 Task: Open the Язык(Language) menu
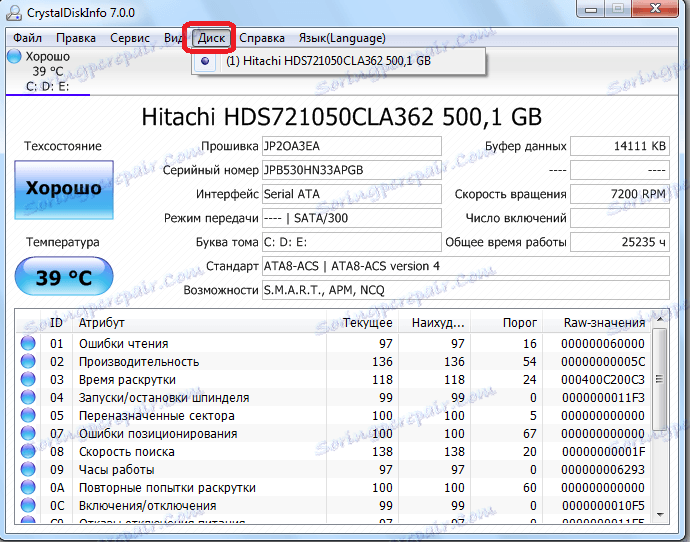342,38
